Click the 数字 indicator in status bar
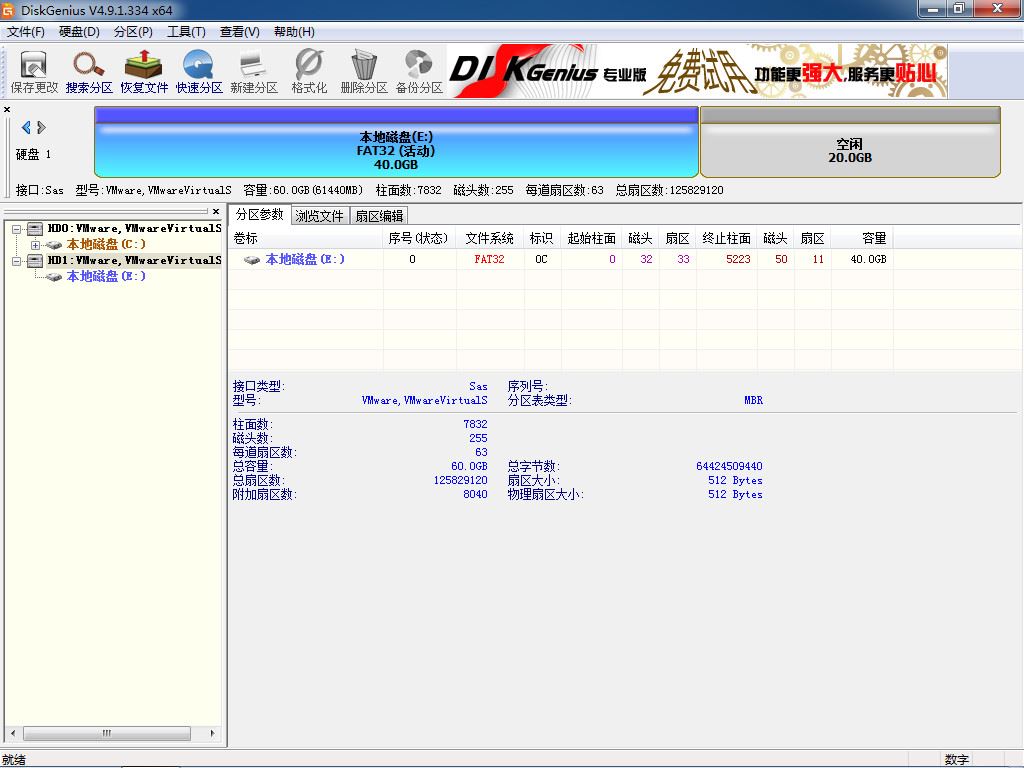Image resolution: width=1024 pixels, height=768 pixels. point(956,760)
